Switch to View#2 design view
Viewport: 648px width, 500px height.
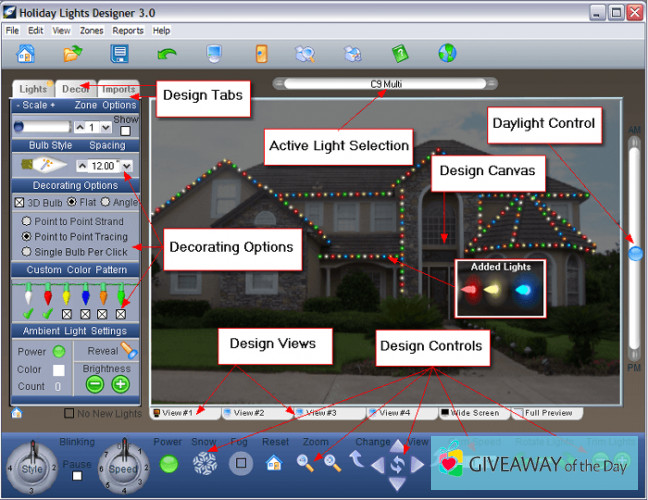[243, 412]
